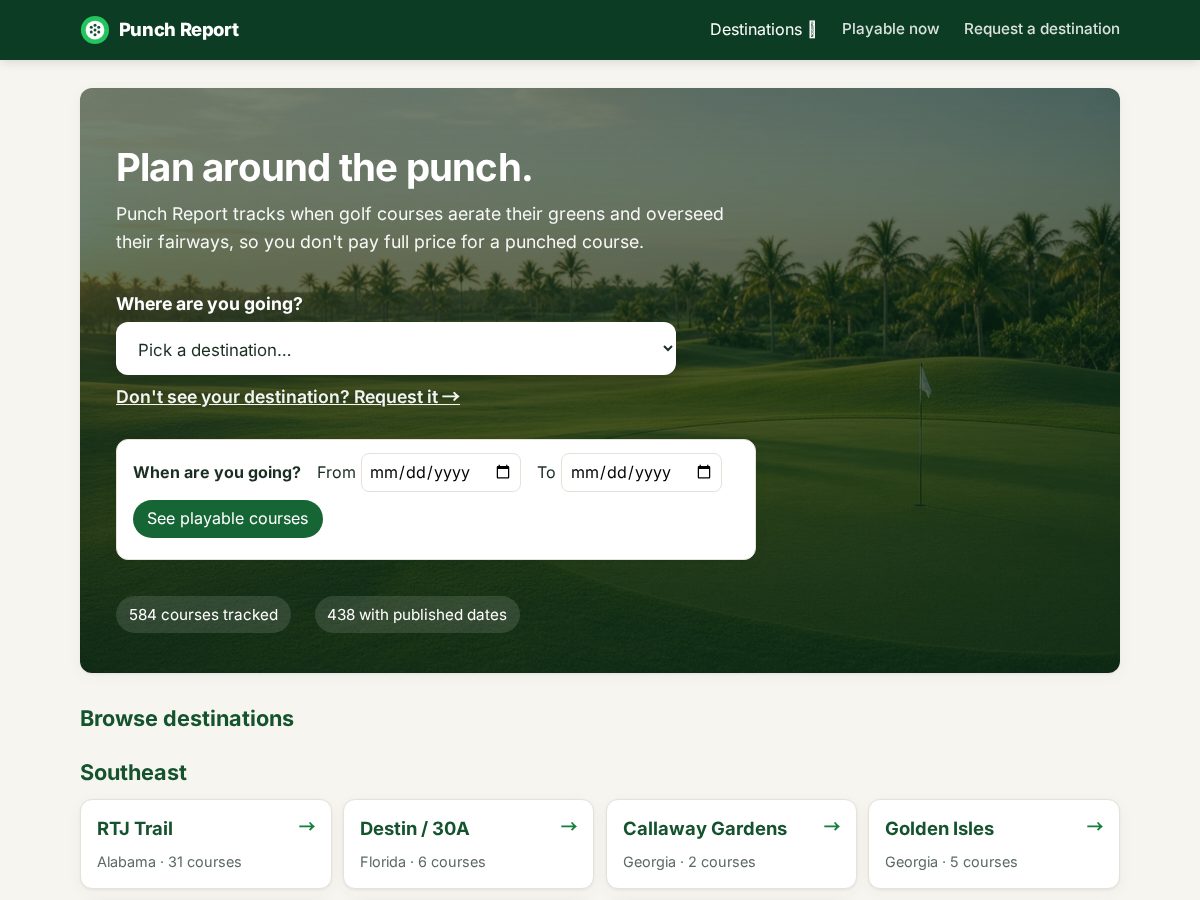Click Alabama · 31 courses text
Viewport: 1200px width, 900px height.
click(x=169, y=862)
